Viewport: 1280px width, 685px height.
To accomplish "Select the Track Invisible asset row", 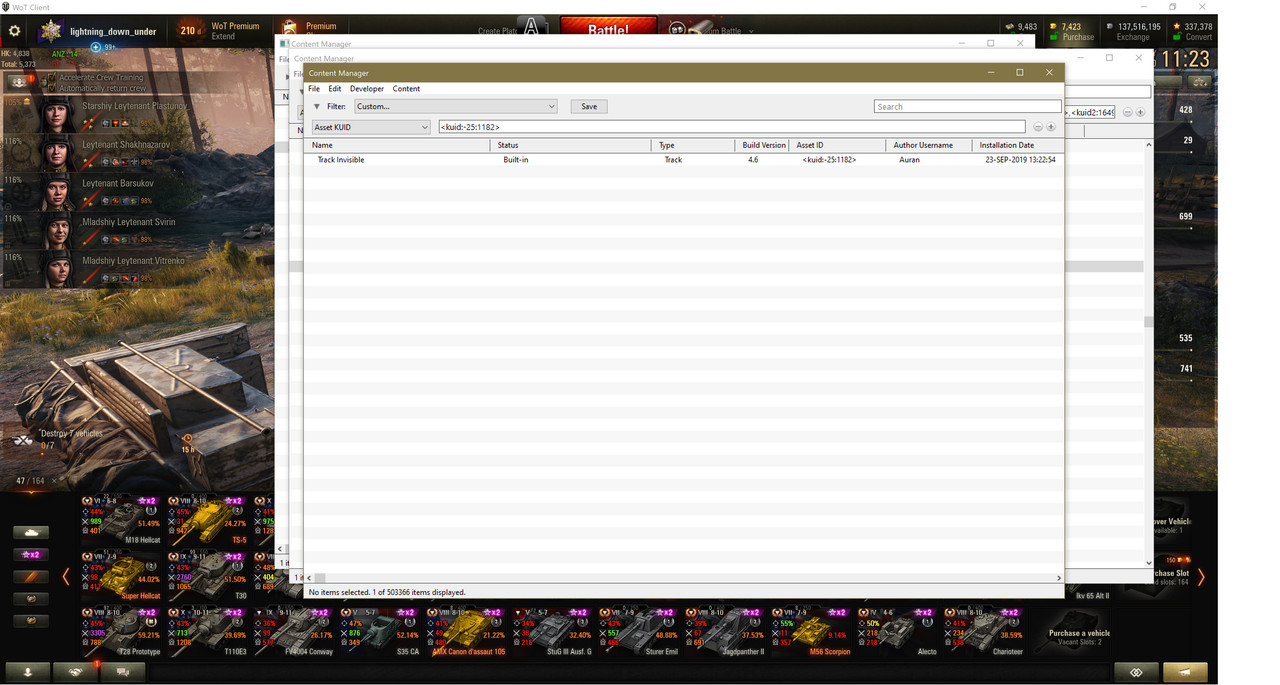I will 683,160.
